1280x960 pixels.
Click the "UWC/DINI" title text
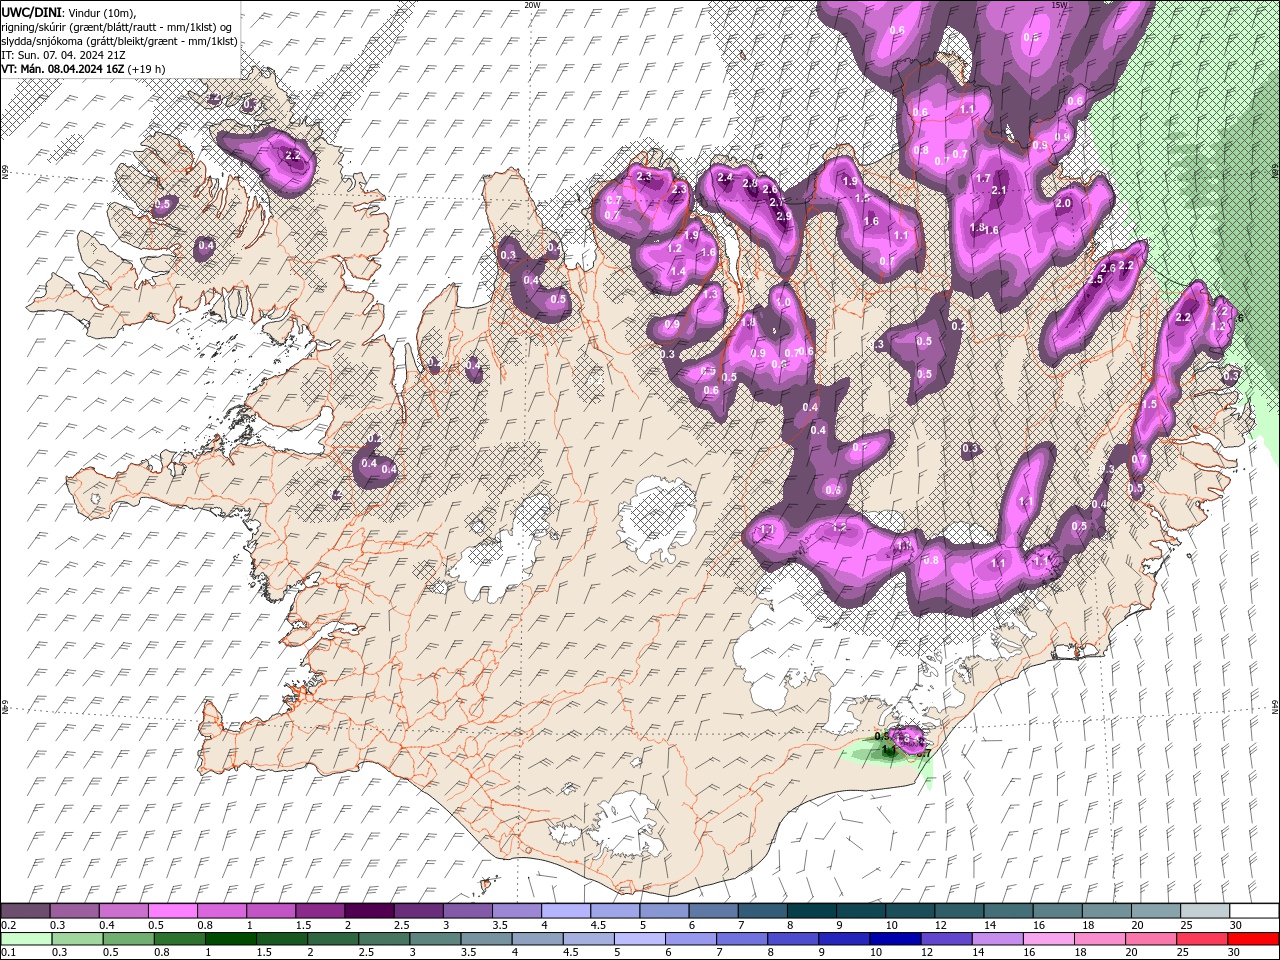(x=31, y=11)
